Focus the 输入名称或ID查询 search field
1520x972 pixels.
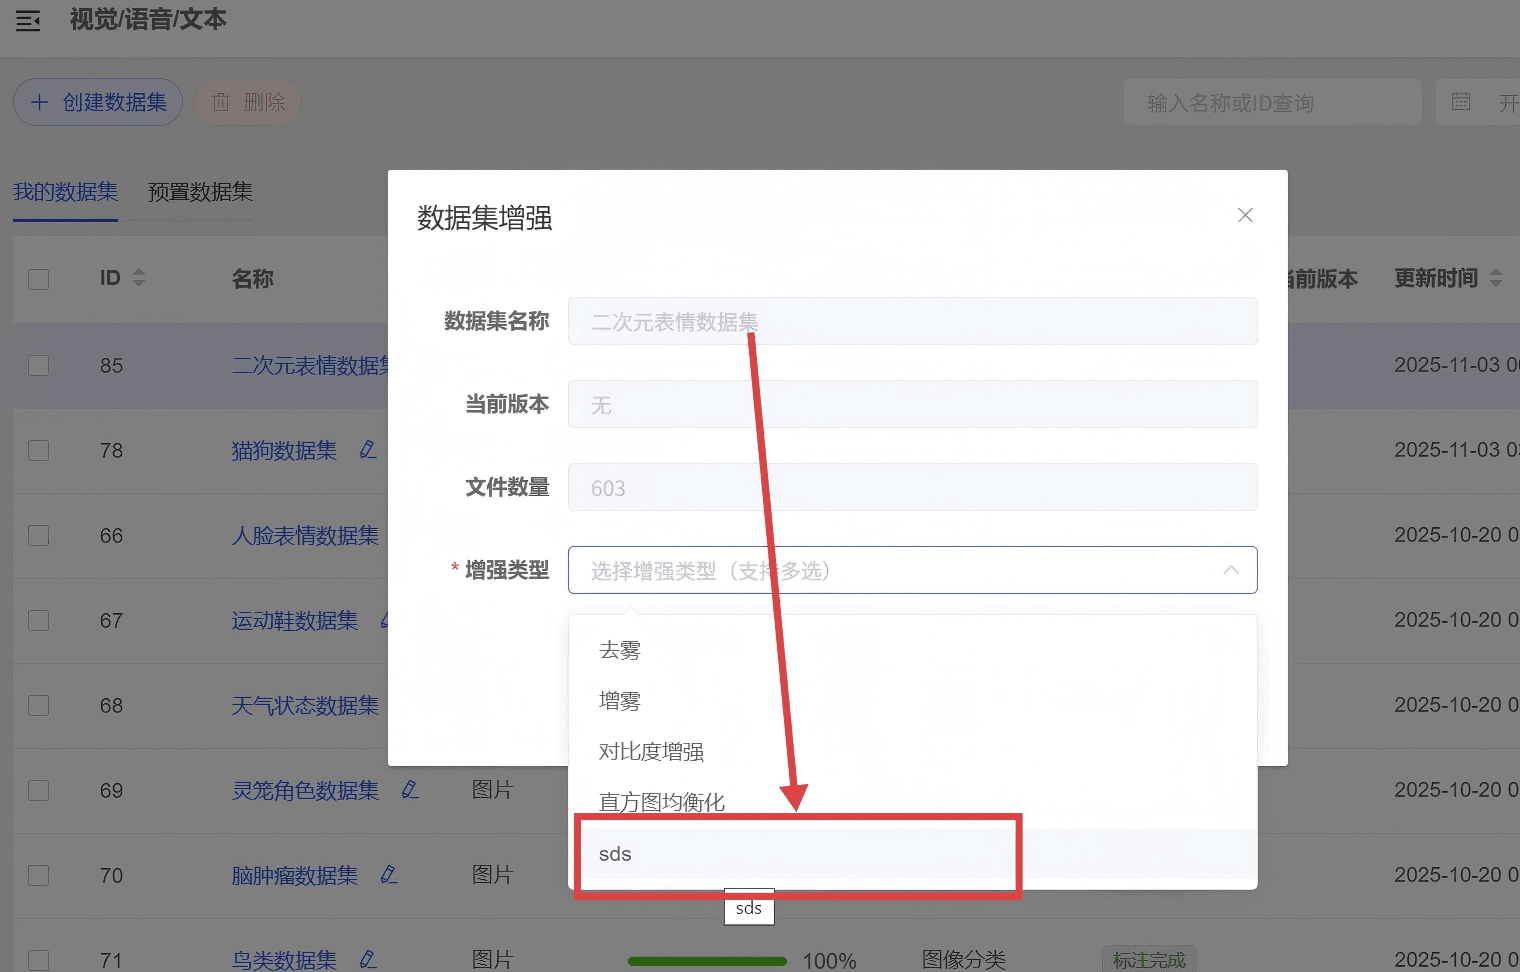1272,103
